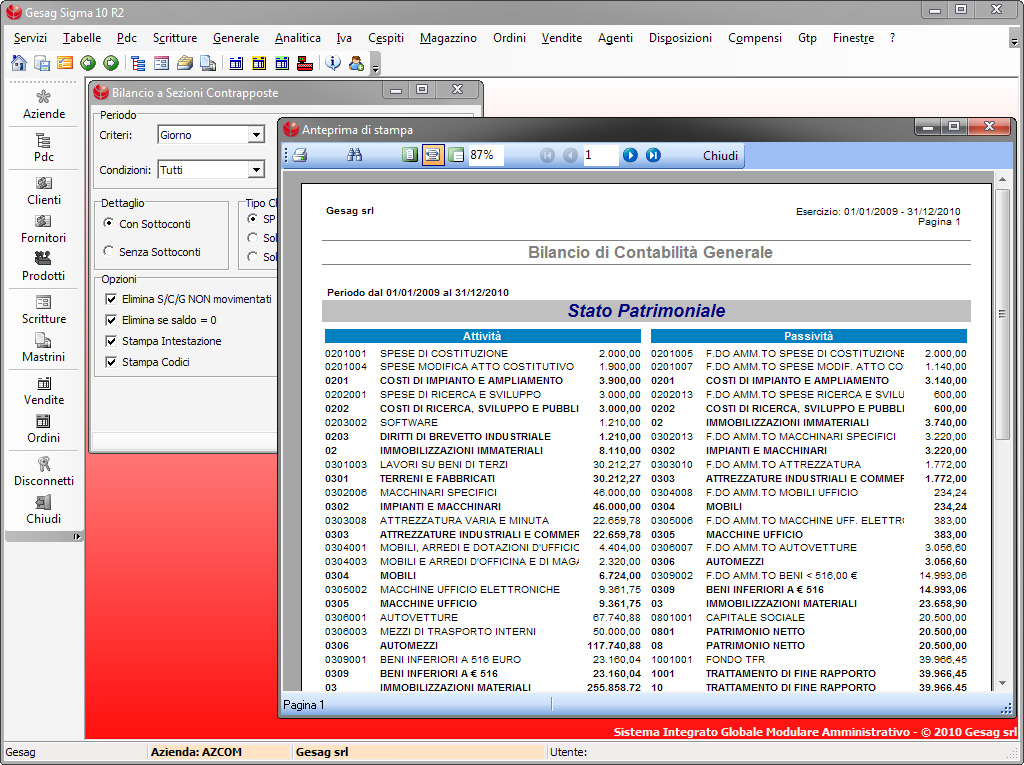Jump to last page in print preview
The height and width of the screenshot is (765, 1024).
653,155
